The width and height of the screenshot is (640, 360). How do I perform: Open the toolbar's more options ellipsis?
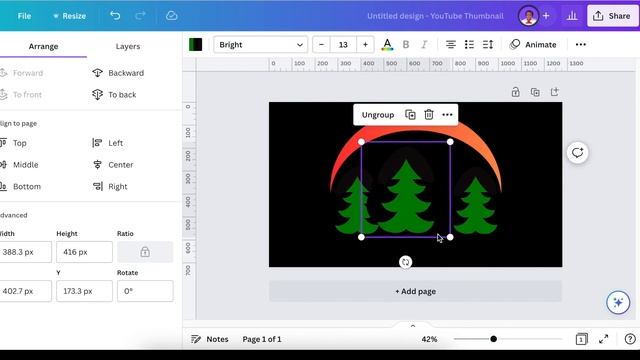pos(580,44)
